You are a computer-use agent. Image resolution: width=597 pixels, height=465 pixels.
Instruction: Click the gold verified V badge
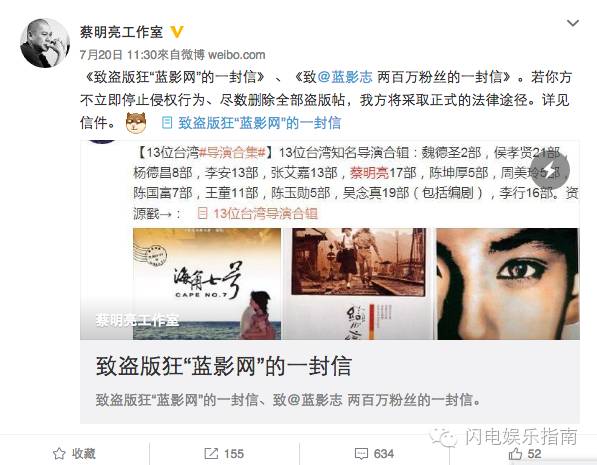[x=176, y=32]
